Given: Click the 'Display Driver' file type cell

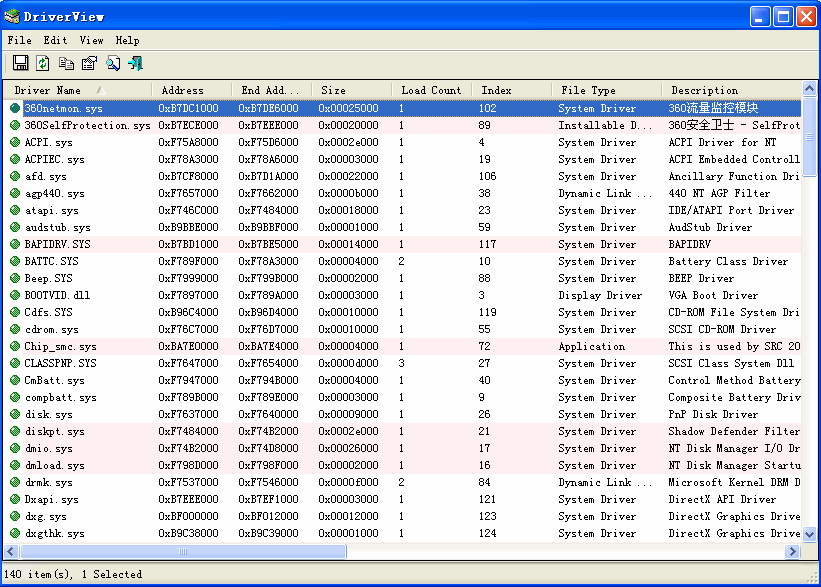Looking at the screenshot, I should point(600,295).
